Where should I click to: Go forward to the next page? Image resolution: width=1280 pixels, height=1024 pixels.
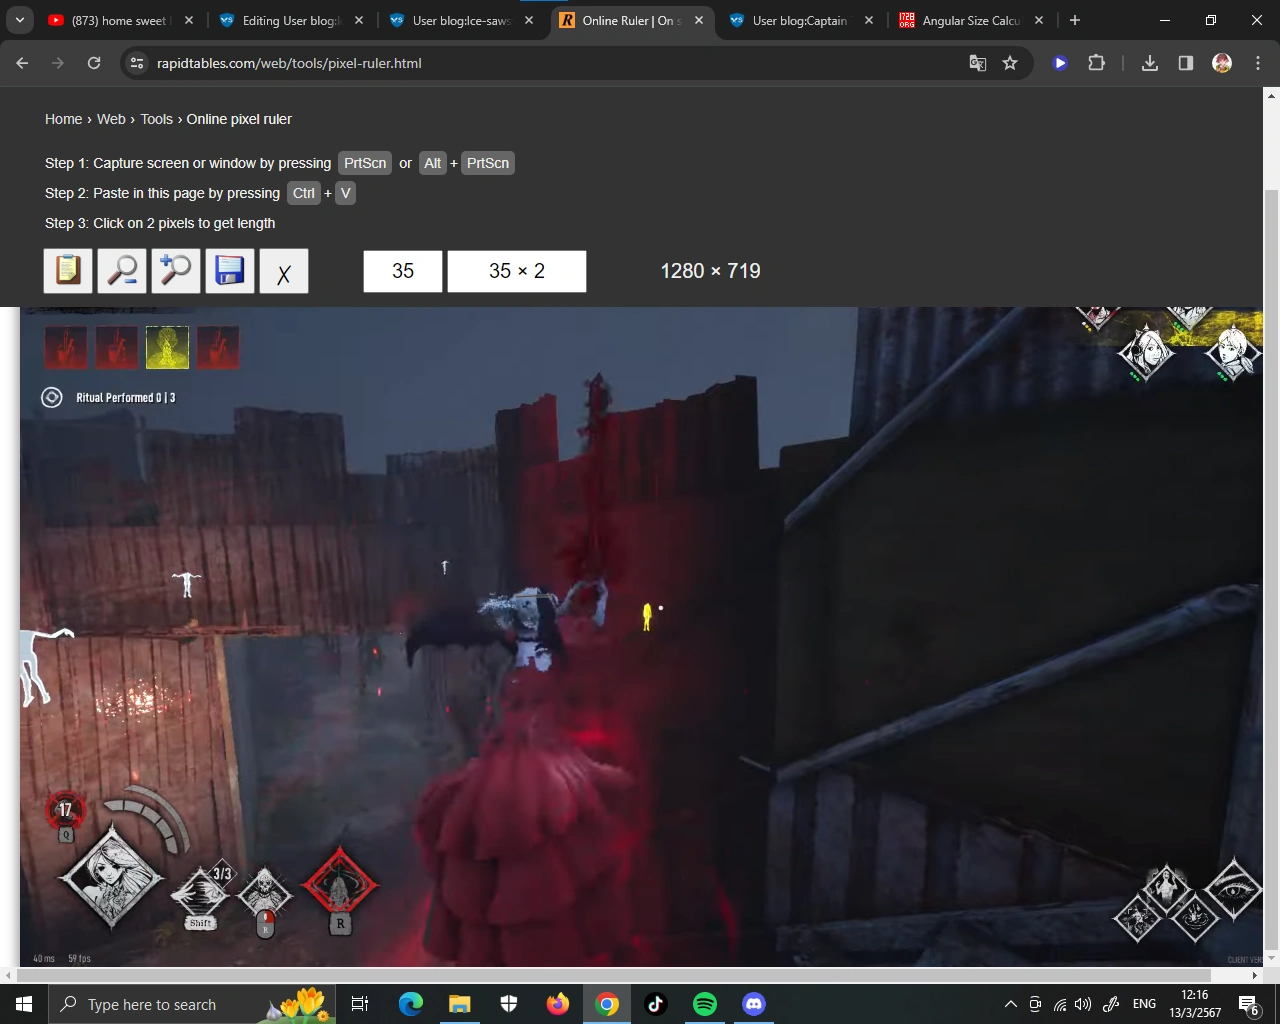coord(58,63)
